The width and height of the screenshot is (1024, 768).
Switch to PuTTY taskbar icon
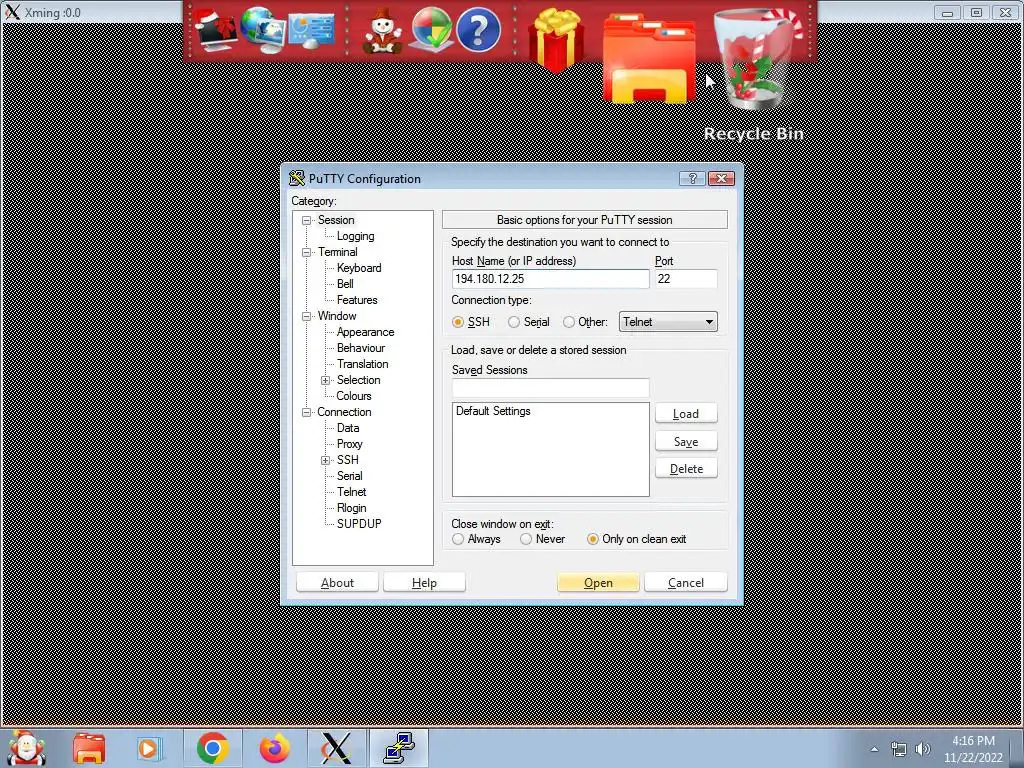398,748
